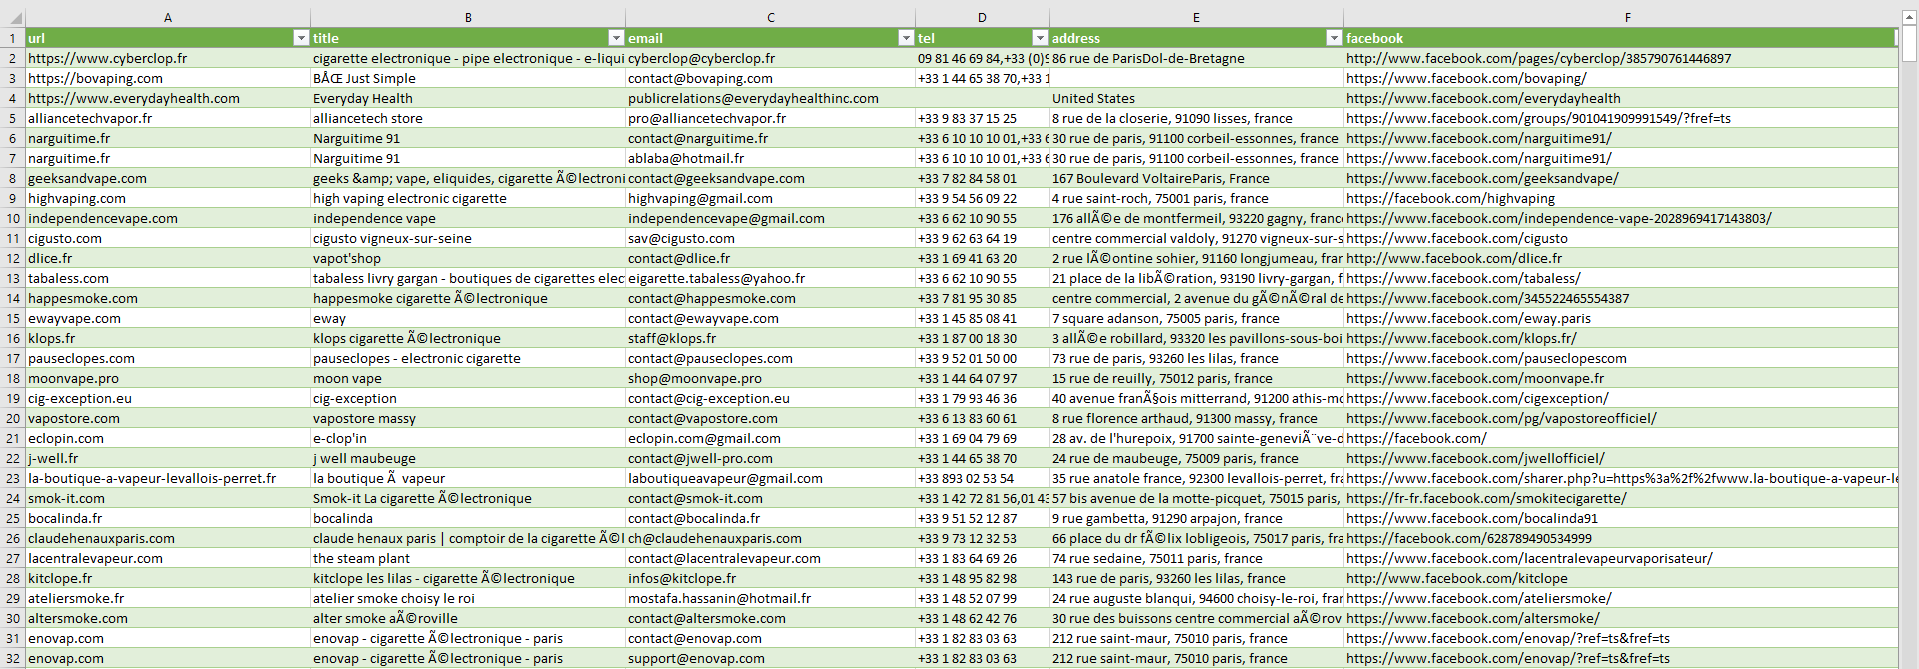The image size is (1919, 669).
Task: Click the cell 'alliancetechvapor.fr'
Action: pos(168,118)
